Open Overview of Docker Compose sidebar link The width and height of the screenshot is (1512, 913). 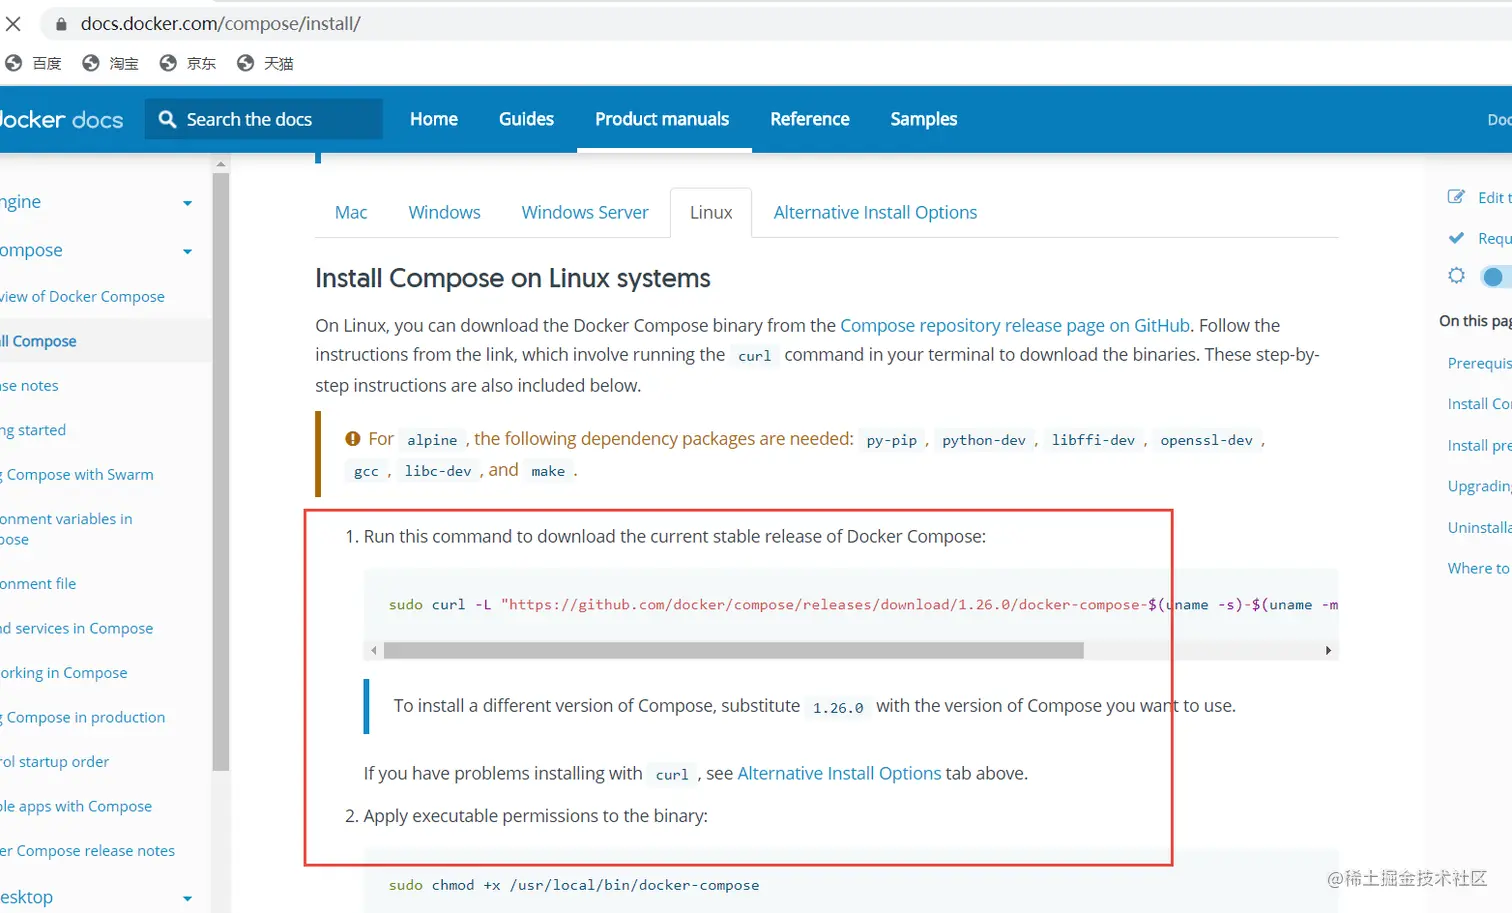coord(82,296)
